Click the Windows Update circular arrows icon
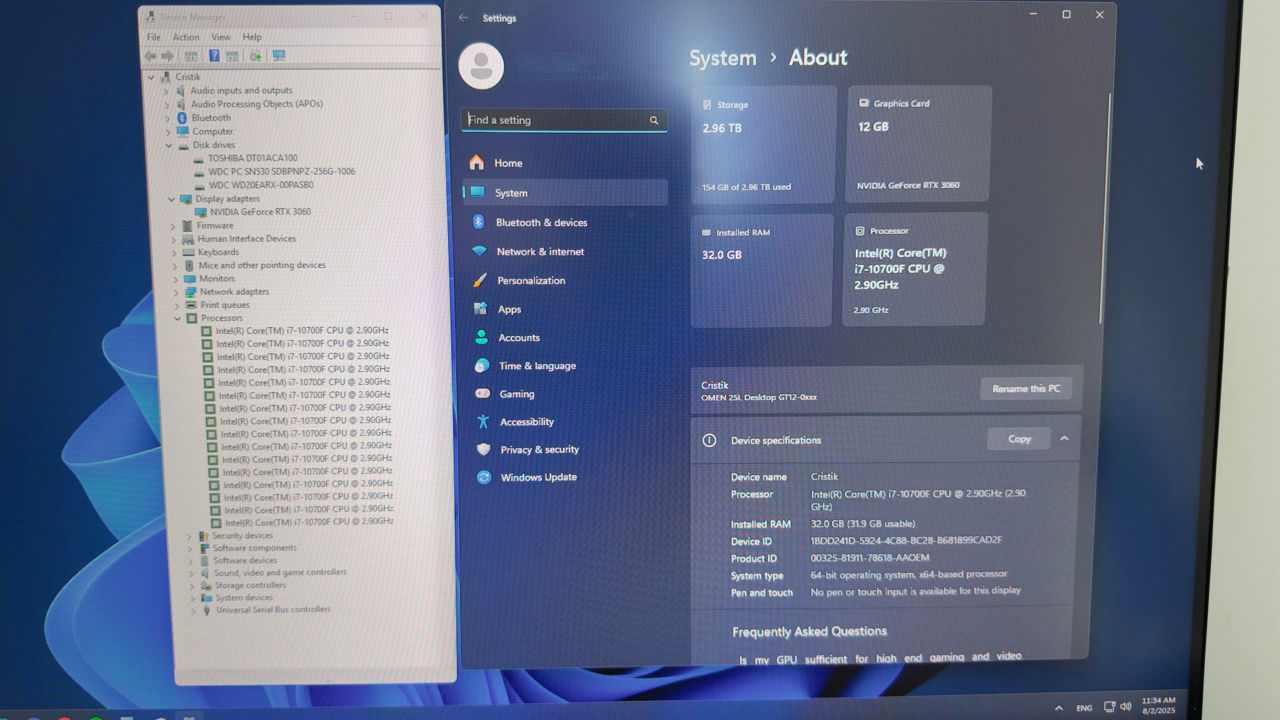The height and width of the screenshot is (720, 1280). [x=484, y=477]
